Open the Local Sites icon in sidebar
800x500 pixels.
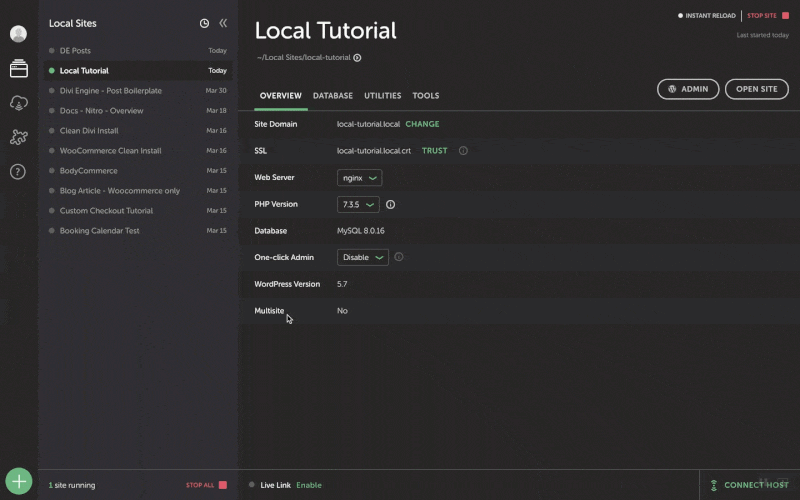pos(18,68)
